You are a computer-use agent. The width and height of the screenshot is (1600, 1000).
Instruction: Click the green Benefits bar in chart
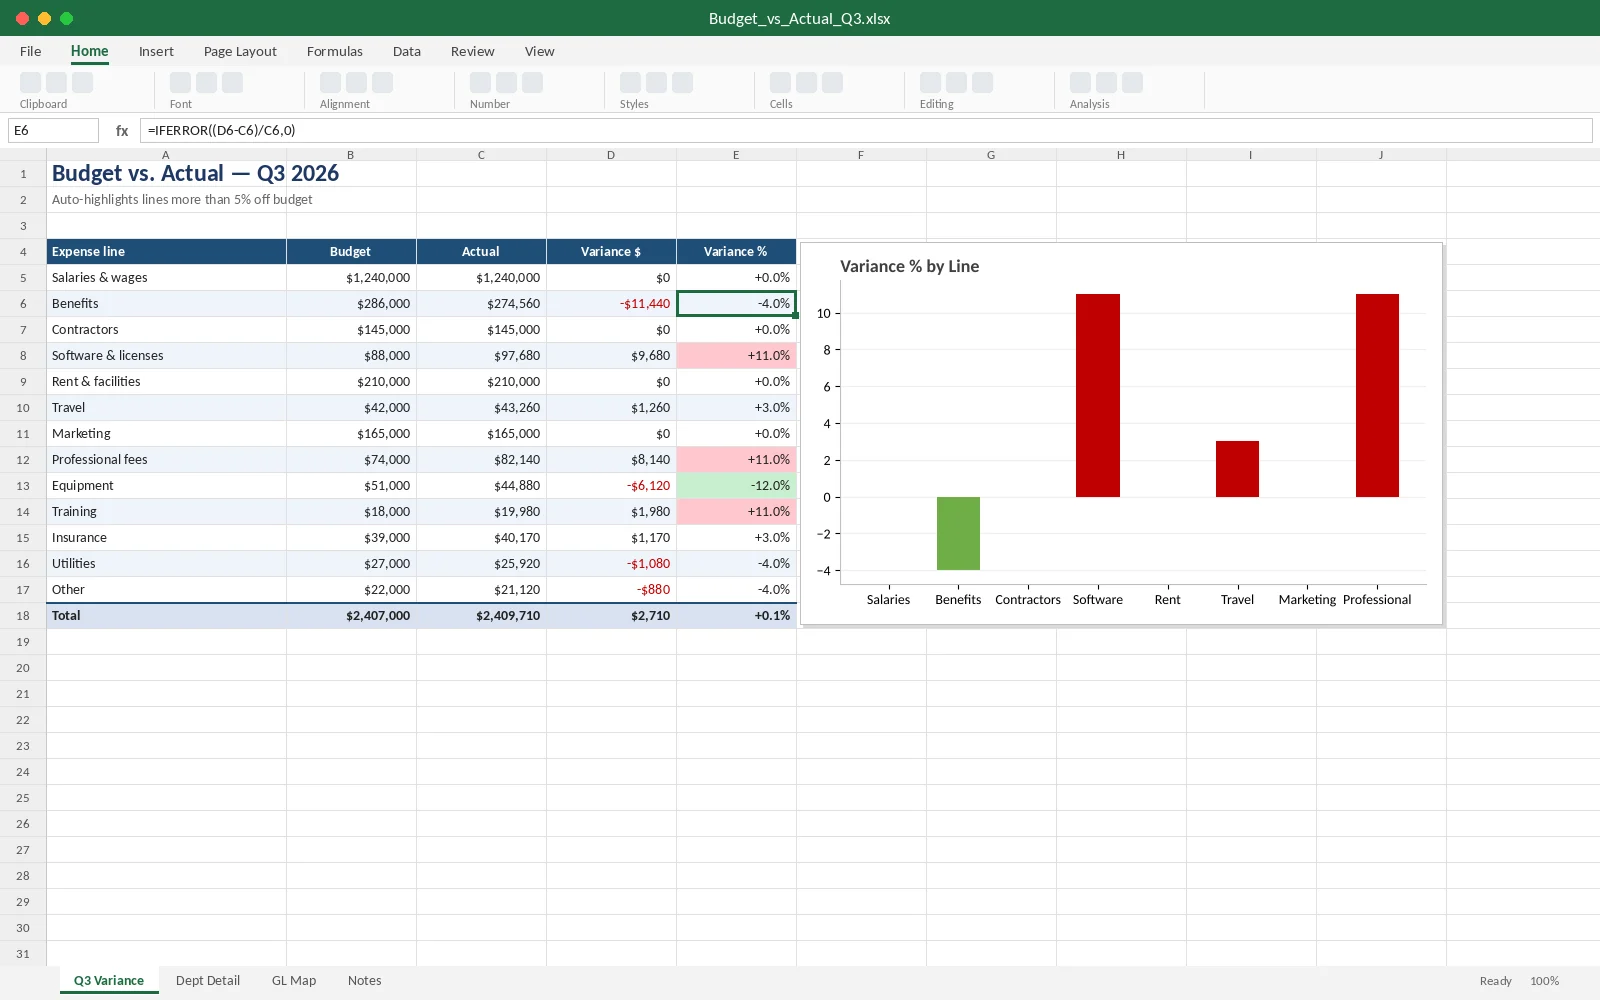pyautogui.click(x=958, y=533)
